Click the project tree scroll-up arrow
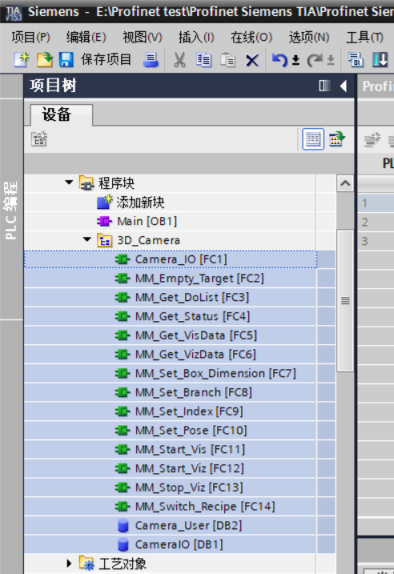Image resolution: width=394 pixels, height=574 pixels. pos(345,183)
